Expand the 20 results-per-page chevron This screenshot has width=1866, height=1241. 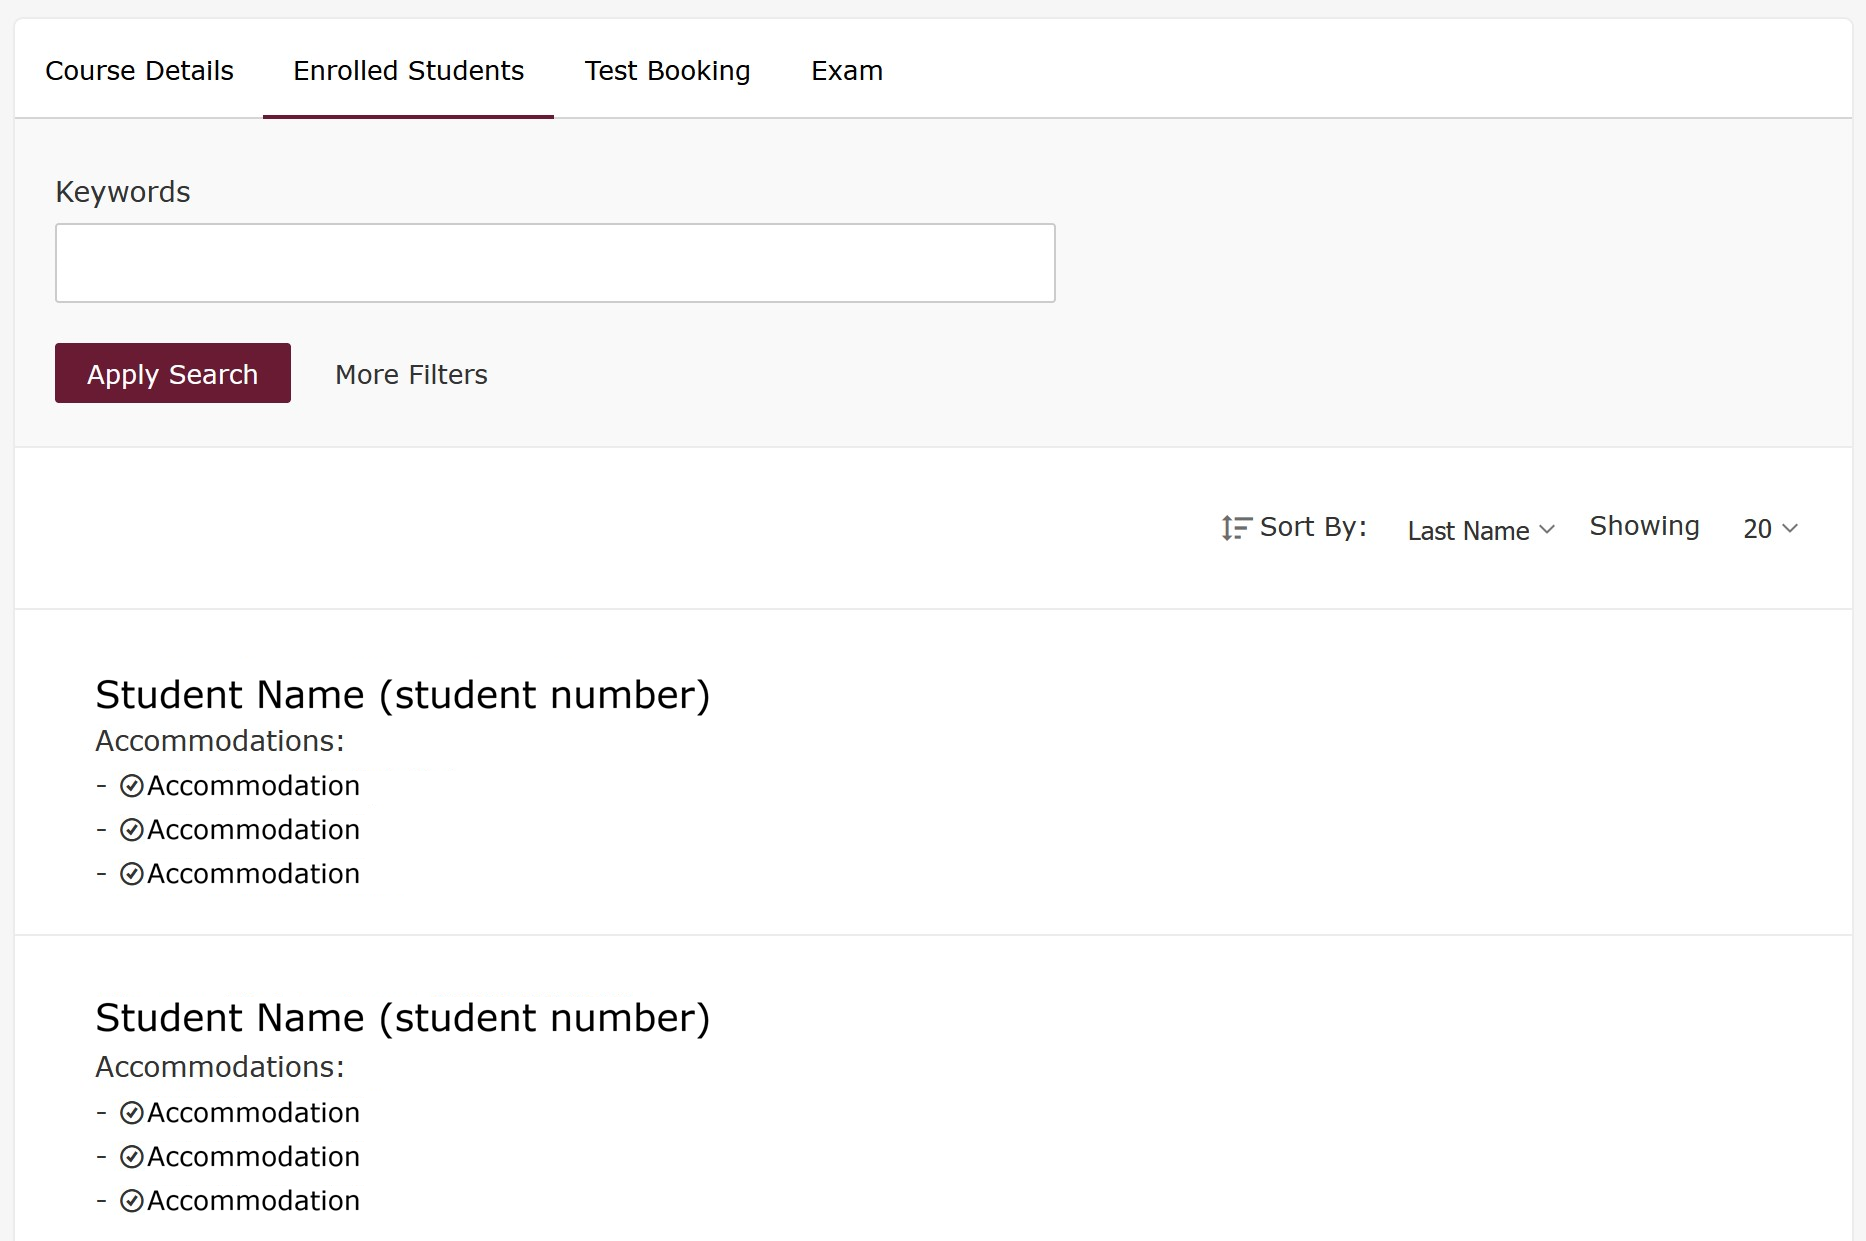click(1769, 529)
